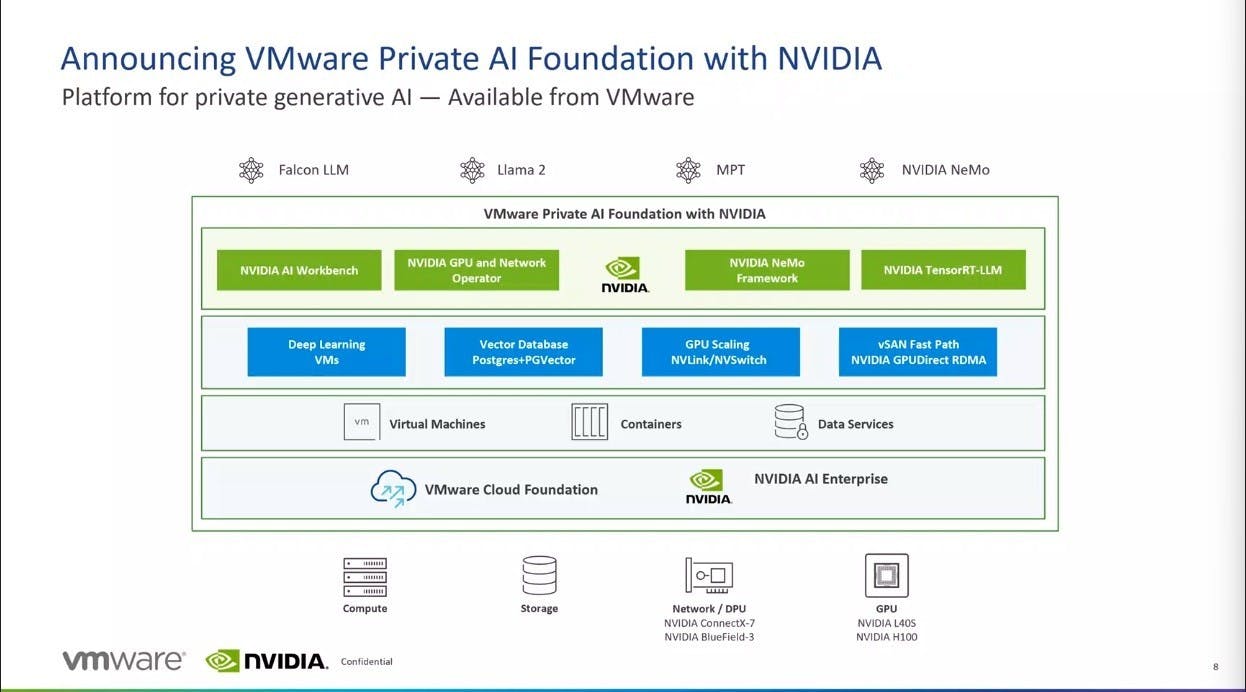Click the GPU chip icon
Image resolution: width=1246 pixels, height=692 pixels.
pyautogui.click(x=886, y=575)
